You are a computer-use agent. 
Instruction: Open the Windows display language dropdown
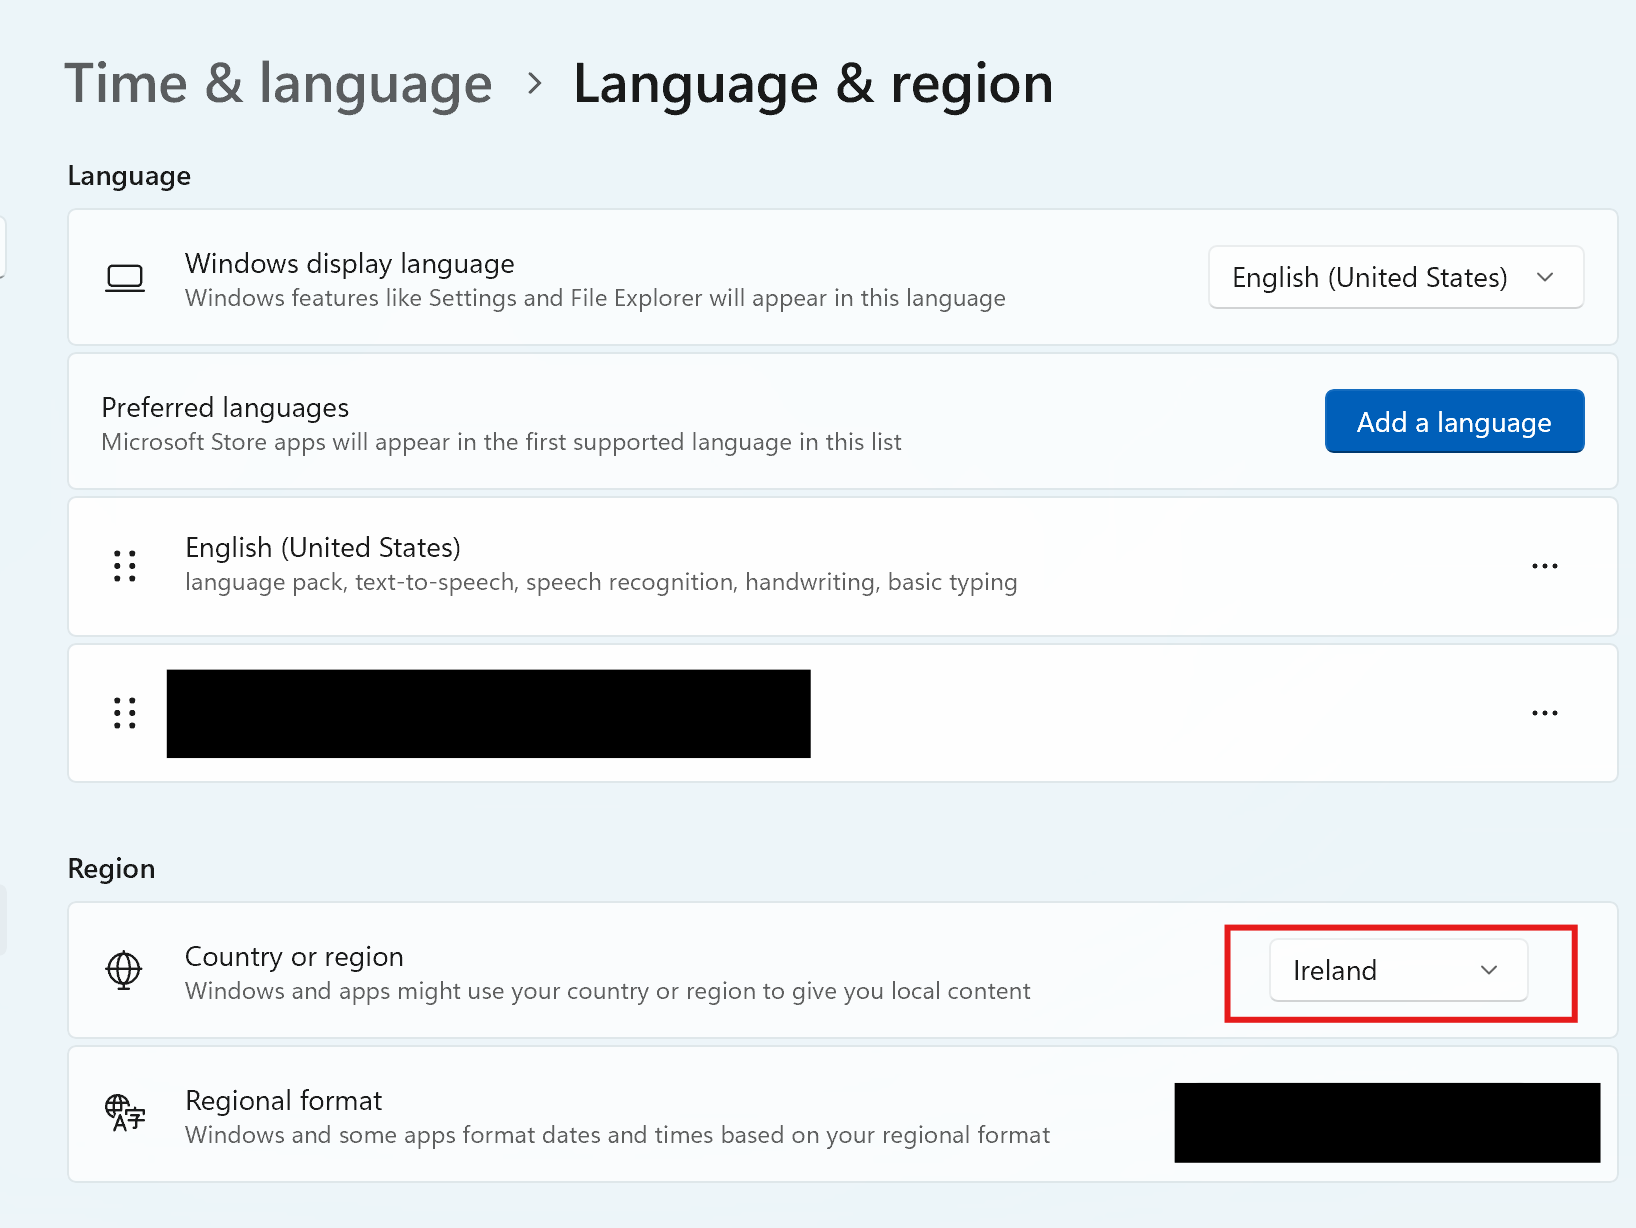pos(1395,278)
